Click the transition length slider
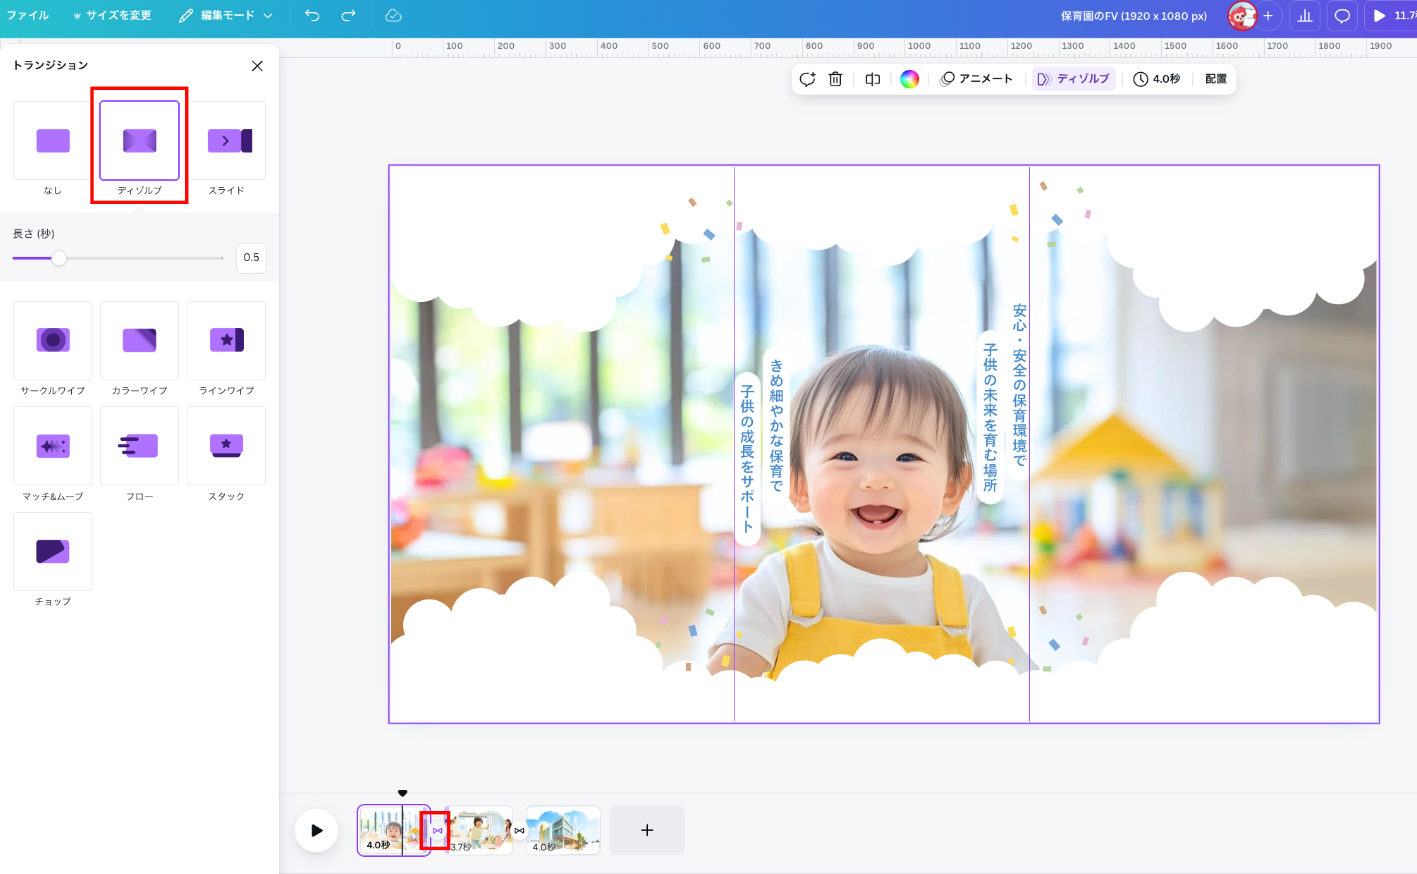1417x874 pixels. coord(118,258)
